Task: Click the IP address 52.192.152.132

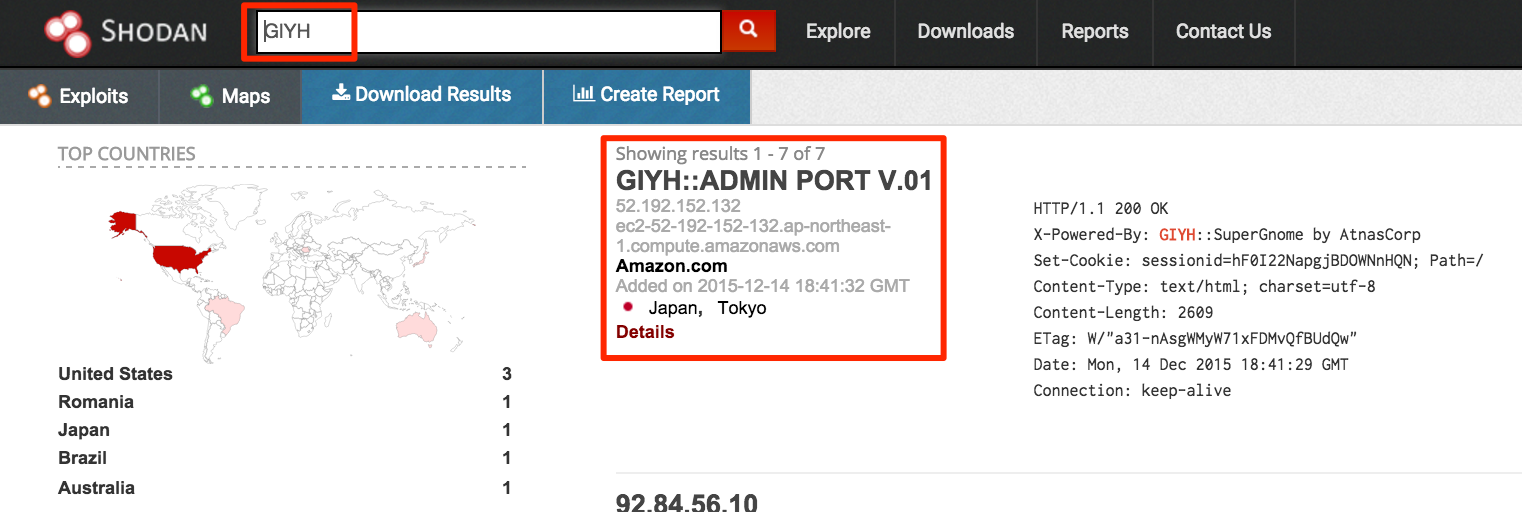Action: click(x=678, y=206)
